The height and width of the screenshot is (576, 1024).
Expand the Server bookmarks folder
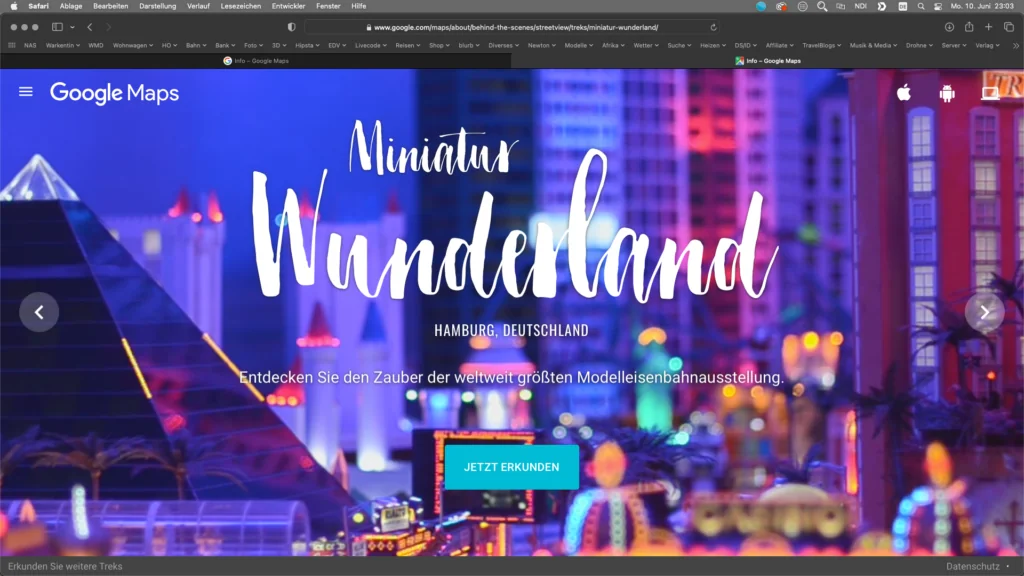tap(954, 46)
